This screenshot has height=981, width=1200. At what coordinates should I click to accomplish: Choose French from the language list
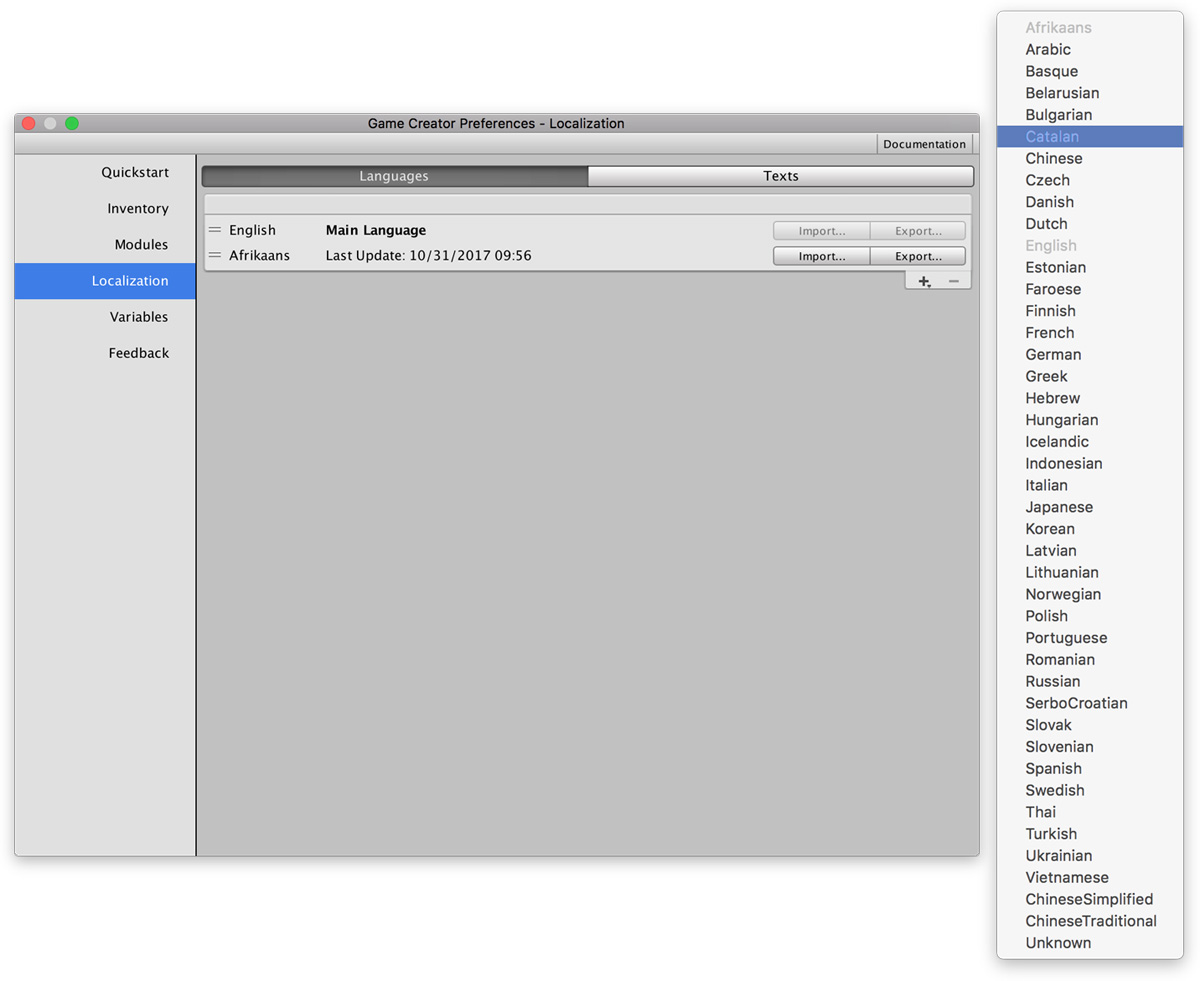tap(1090, 333)
